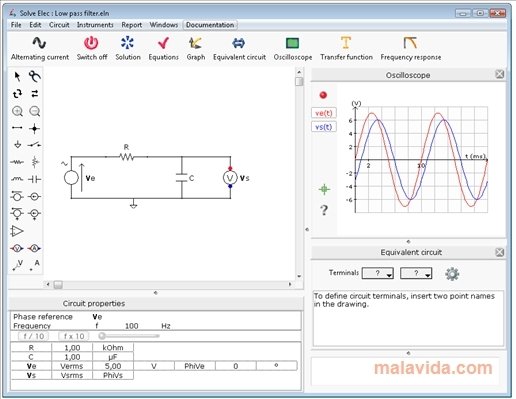Open the Oscilloscope from toolbar

[293, 49]
